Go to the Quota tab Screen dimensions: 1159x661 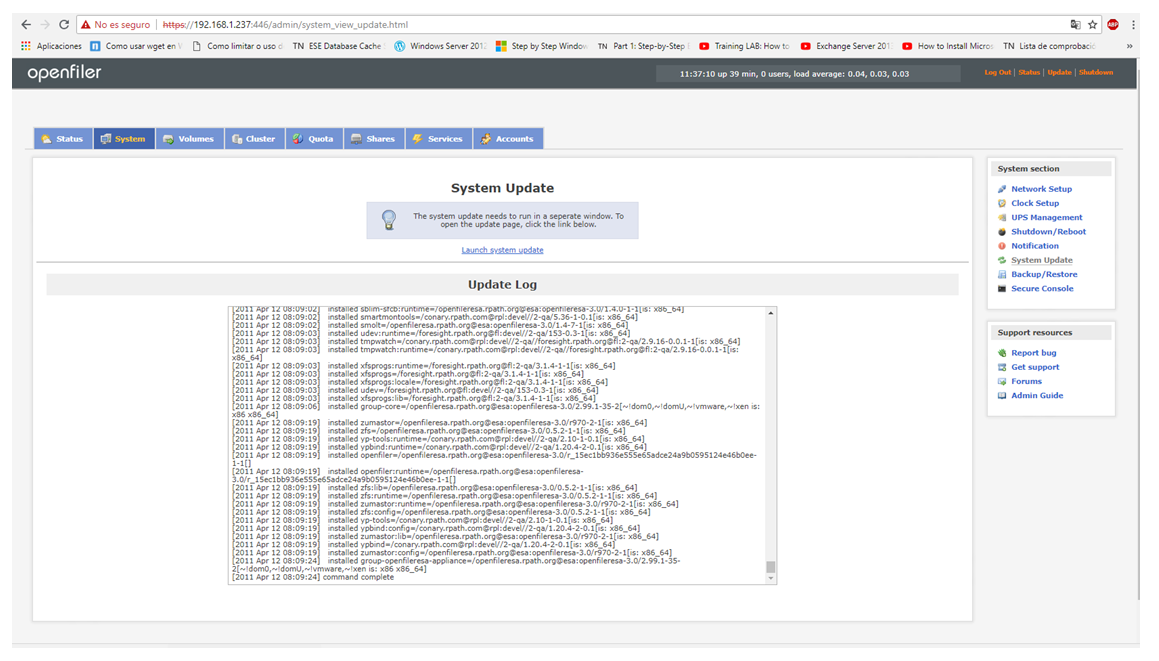click(x=314, y=139)
